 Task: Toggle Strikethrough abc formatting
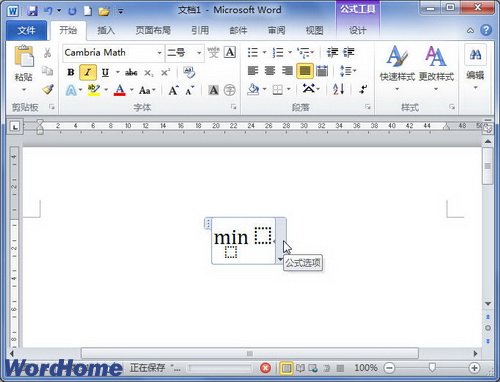tap(131, 72)
